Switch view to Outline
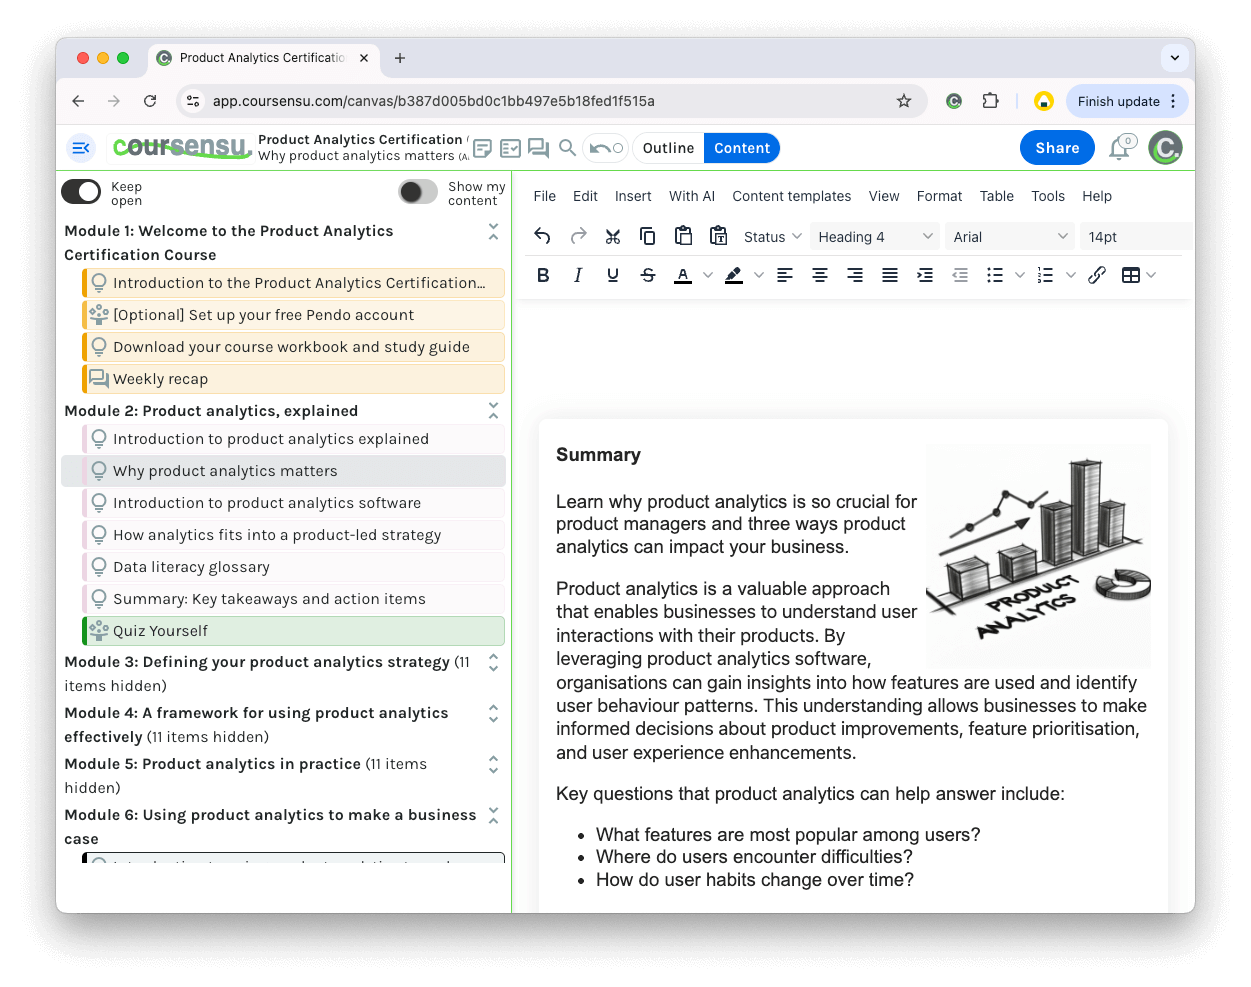 (x=668, y=148)
